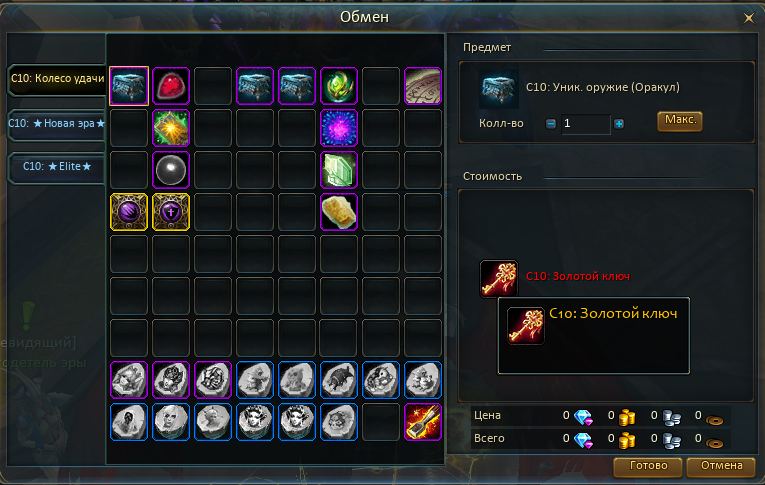Open the С10: Колесо удачи tab
This screenshot has height=485, width=765.
coord(57,79)
